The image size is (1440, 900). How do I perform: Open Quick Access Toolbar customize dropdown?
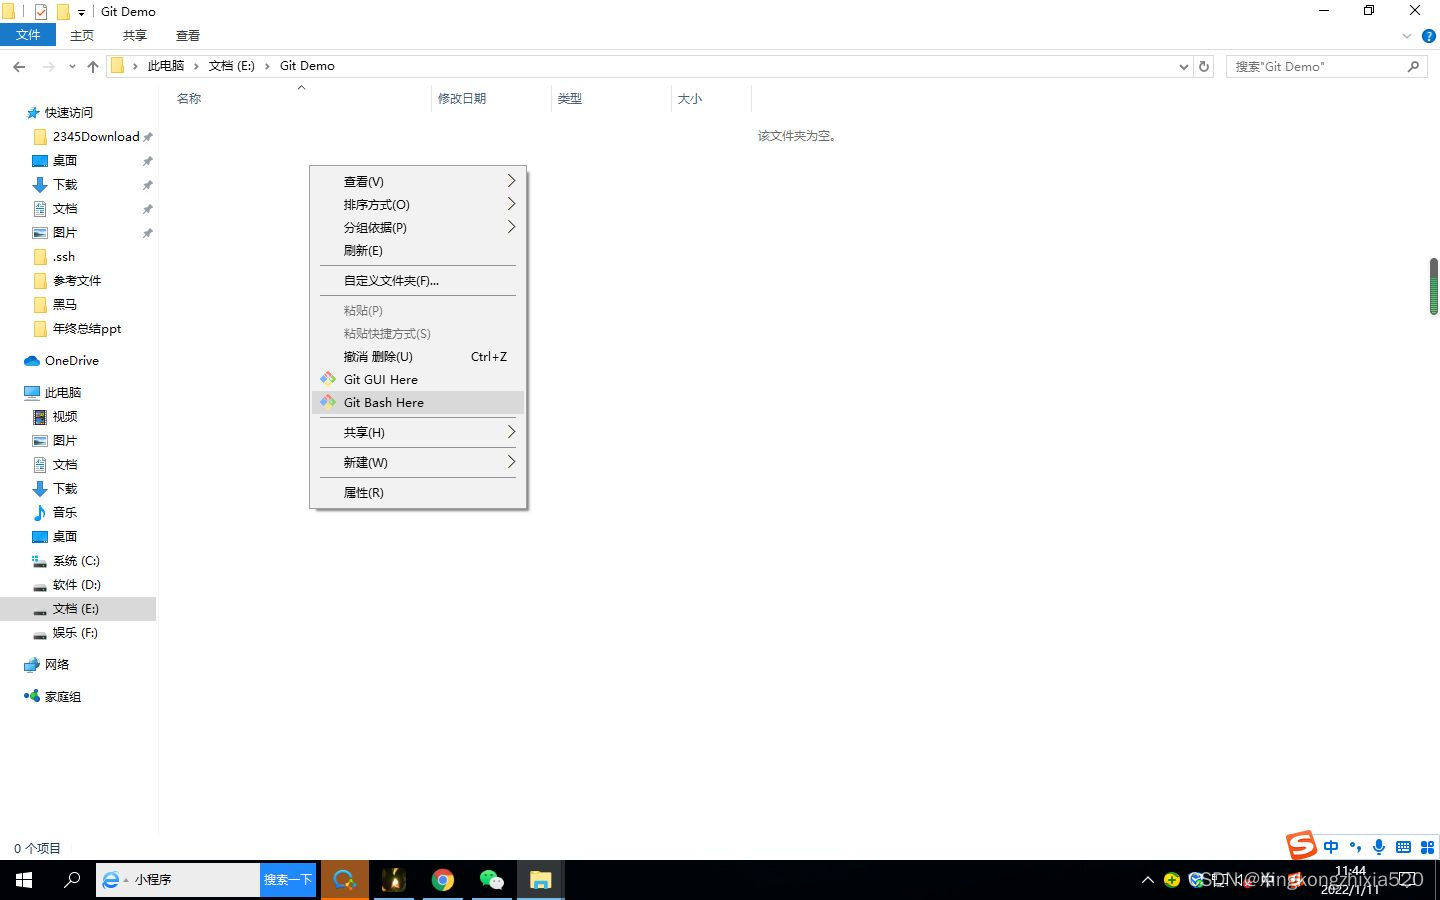81,12
